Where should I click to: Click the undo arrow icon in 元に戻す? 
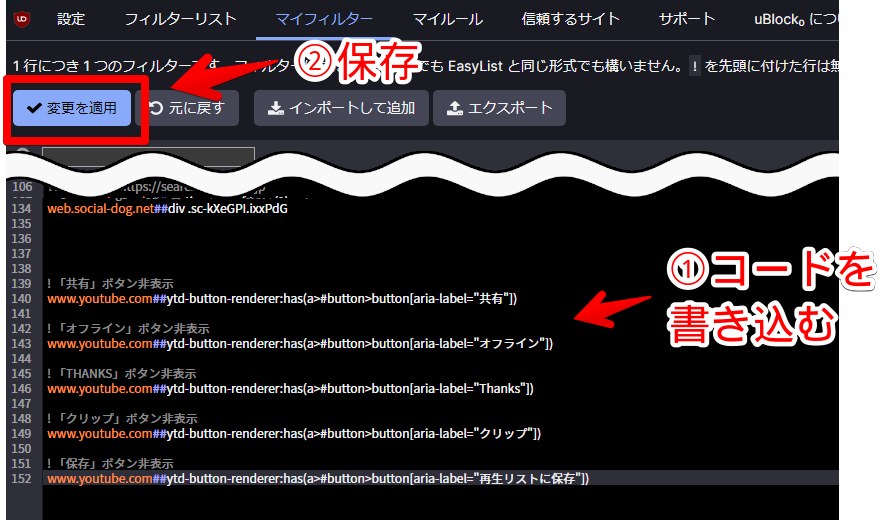(x=156, y=108)
